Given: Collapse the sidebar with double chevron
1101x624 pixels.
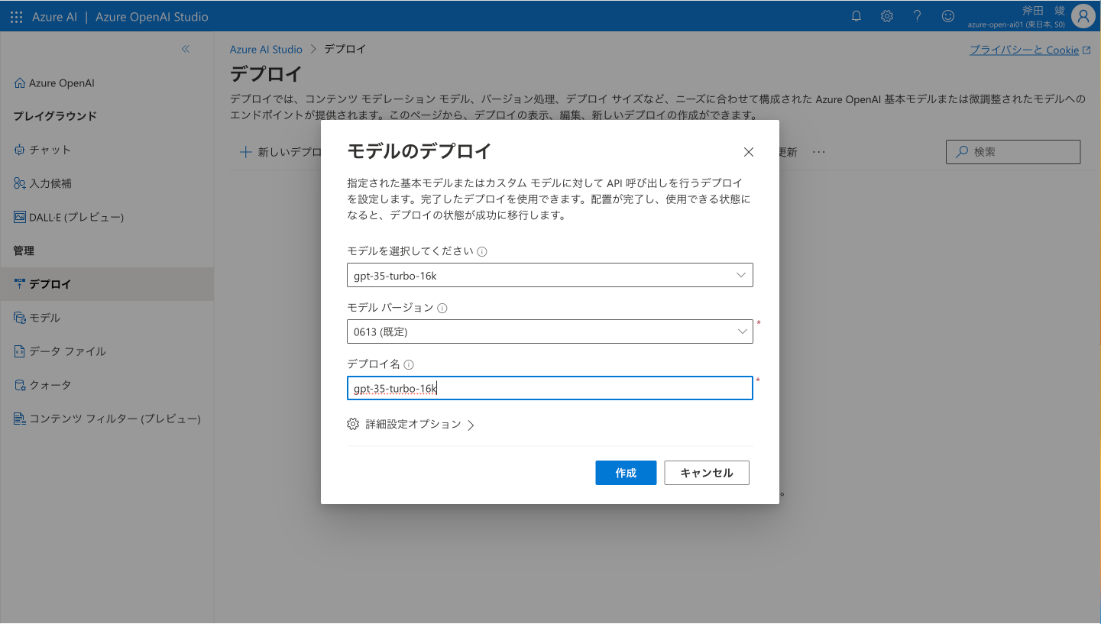Looking at the screenshot, I should 185,49.
